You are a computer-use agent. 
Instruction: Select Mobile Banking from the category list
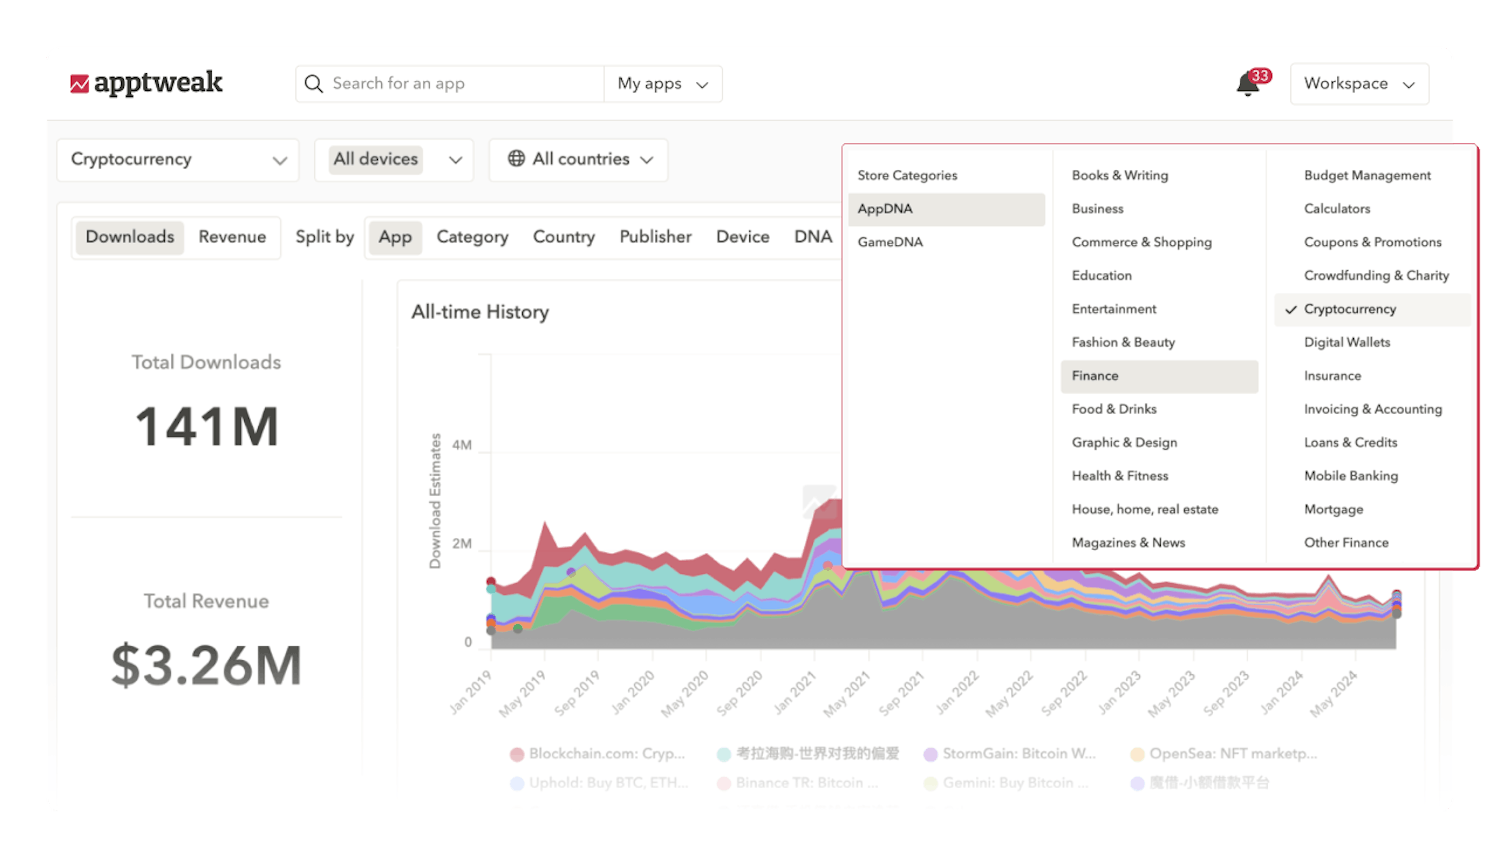pyautogui.click(x=1351, y=475)
